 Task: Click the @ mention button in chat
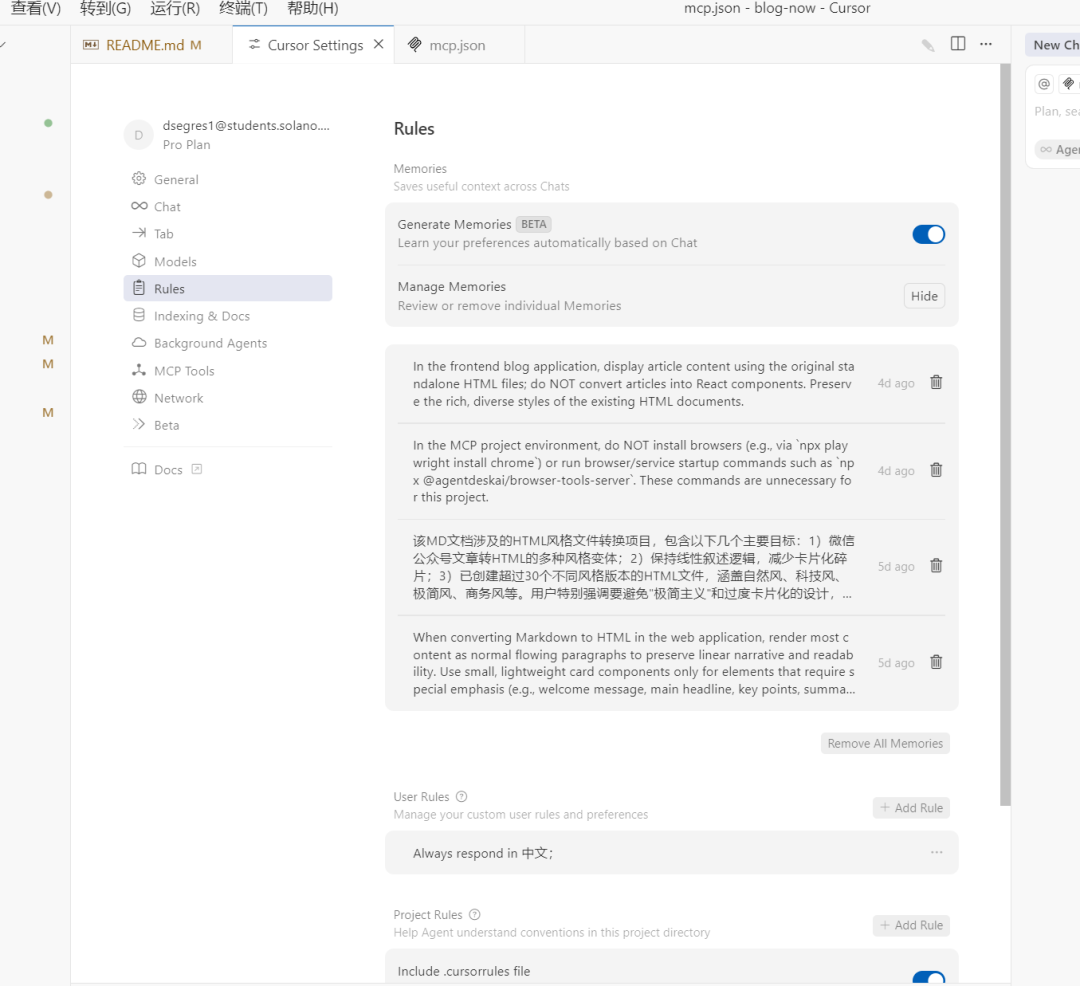pos(1044,84)
